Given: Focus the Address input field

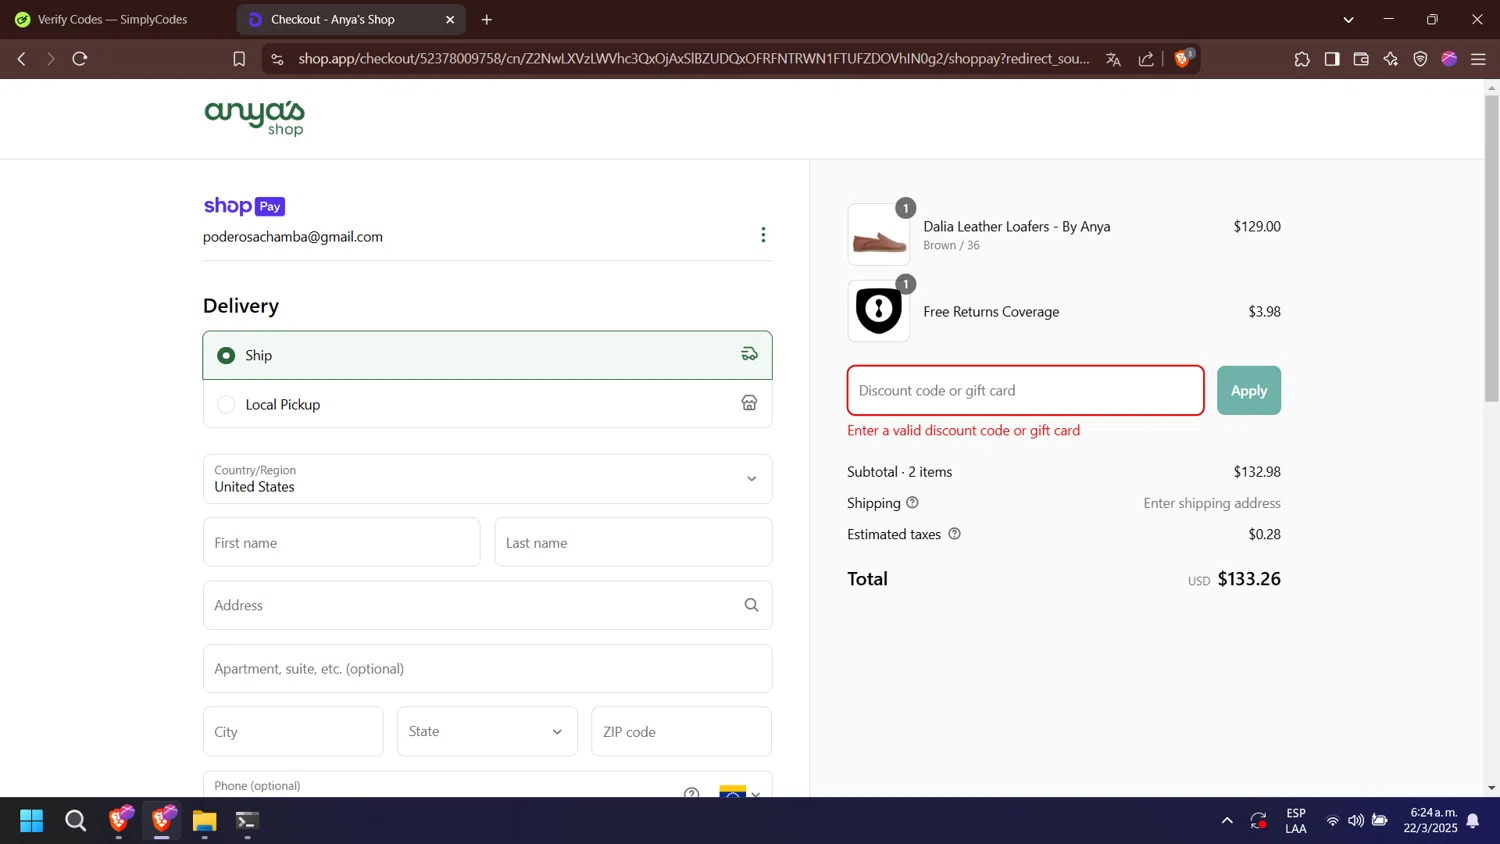Looking at the screenshot, I should click(x=487, y=605).
